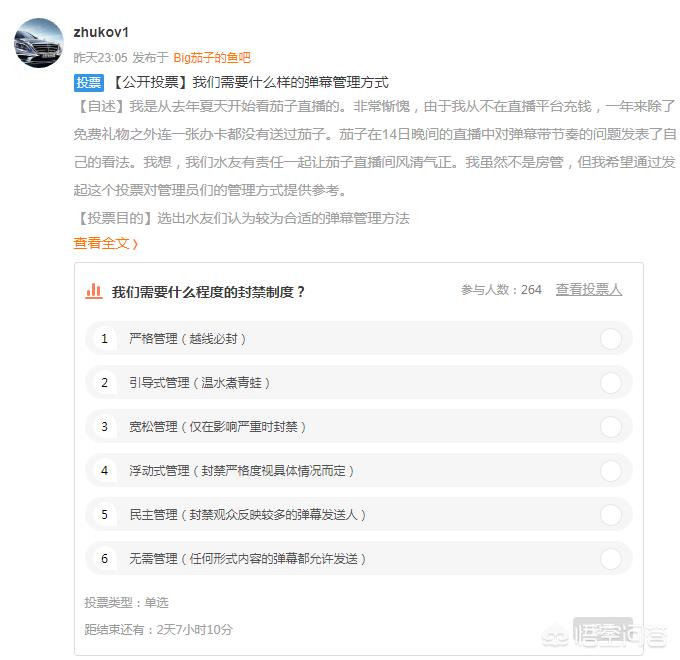Expand full post with 查看全文
The image size is (680, 660).
tap(105, 243)
